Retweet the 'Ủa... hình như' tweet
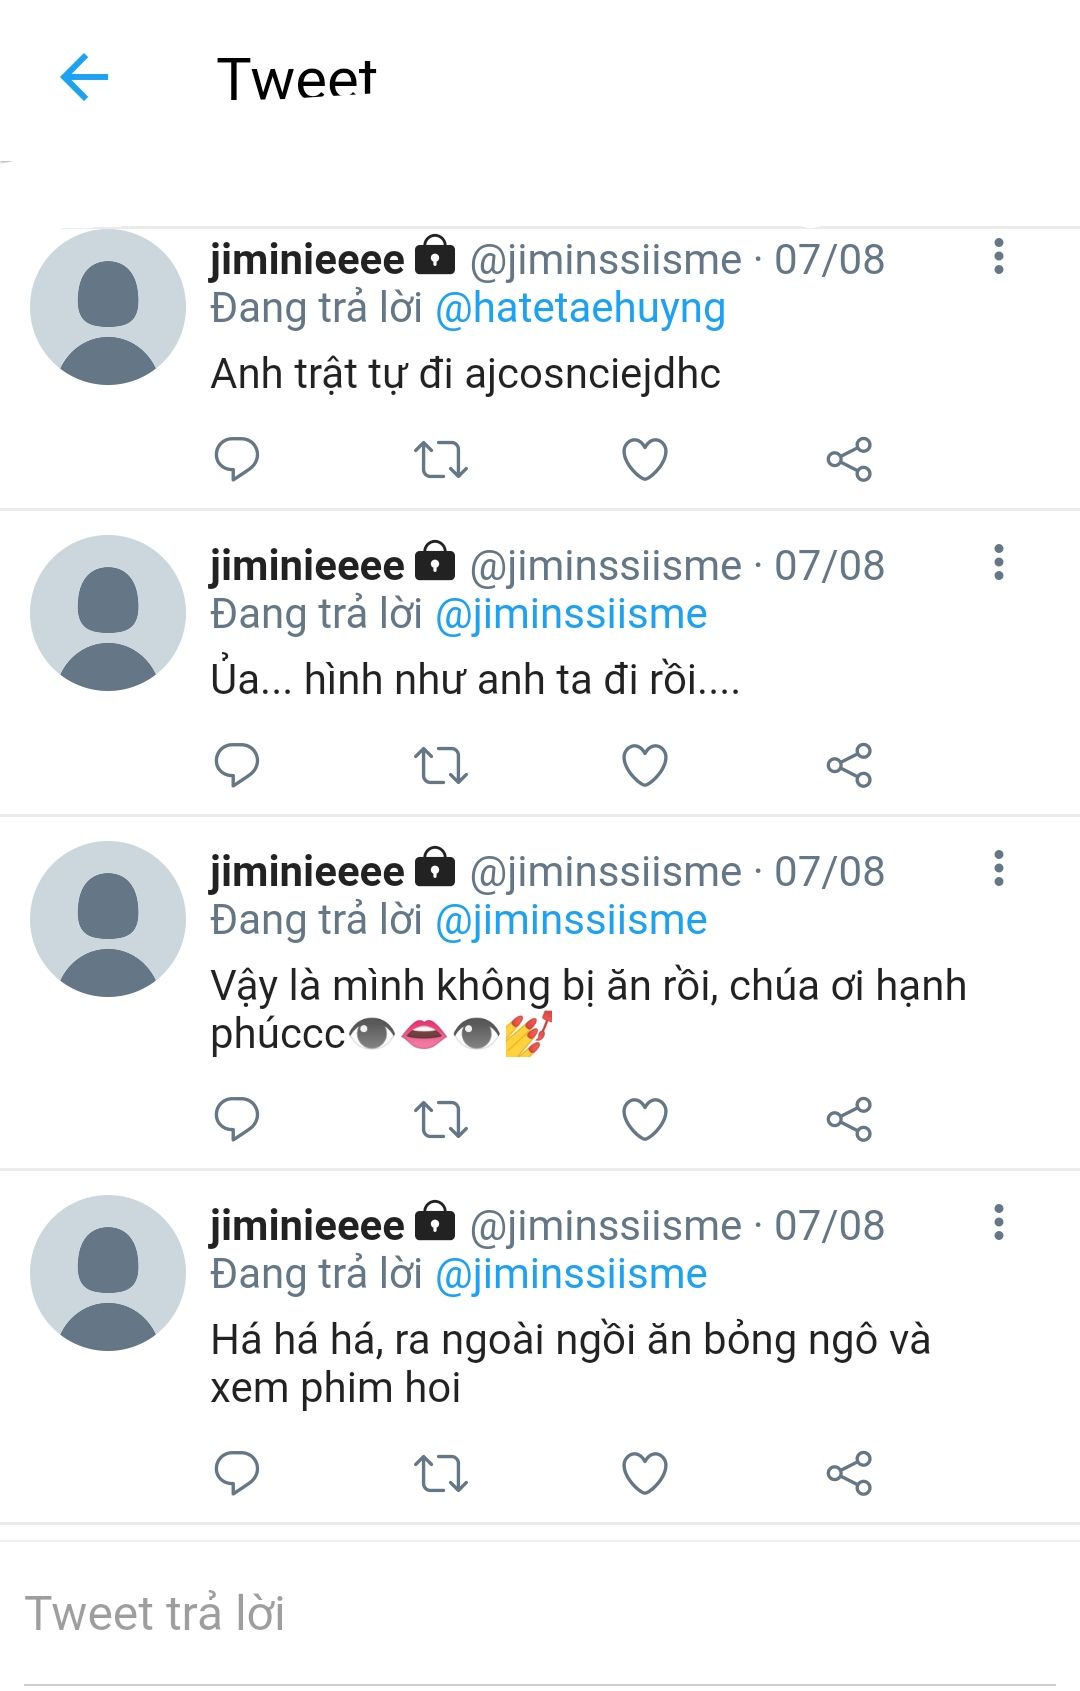The width and height of the screenshot is (1080, 1691). pos(441,765)
